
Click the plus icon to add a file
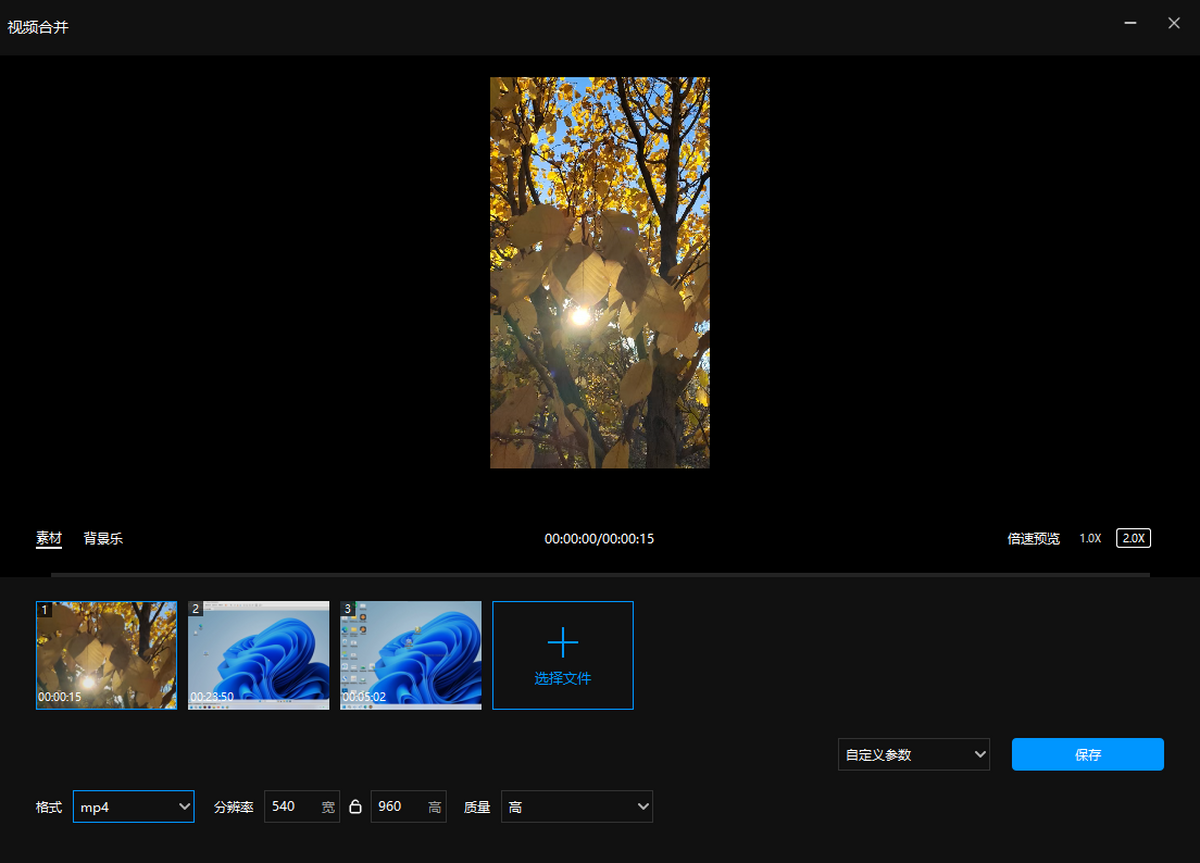click(x=563, y=642)
